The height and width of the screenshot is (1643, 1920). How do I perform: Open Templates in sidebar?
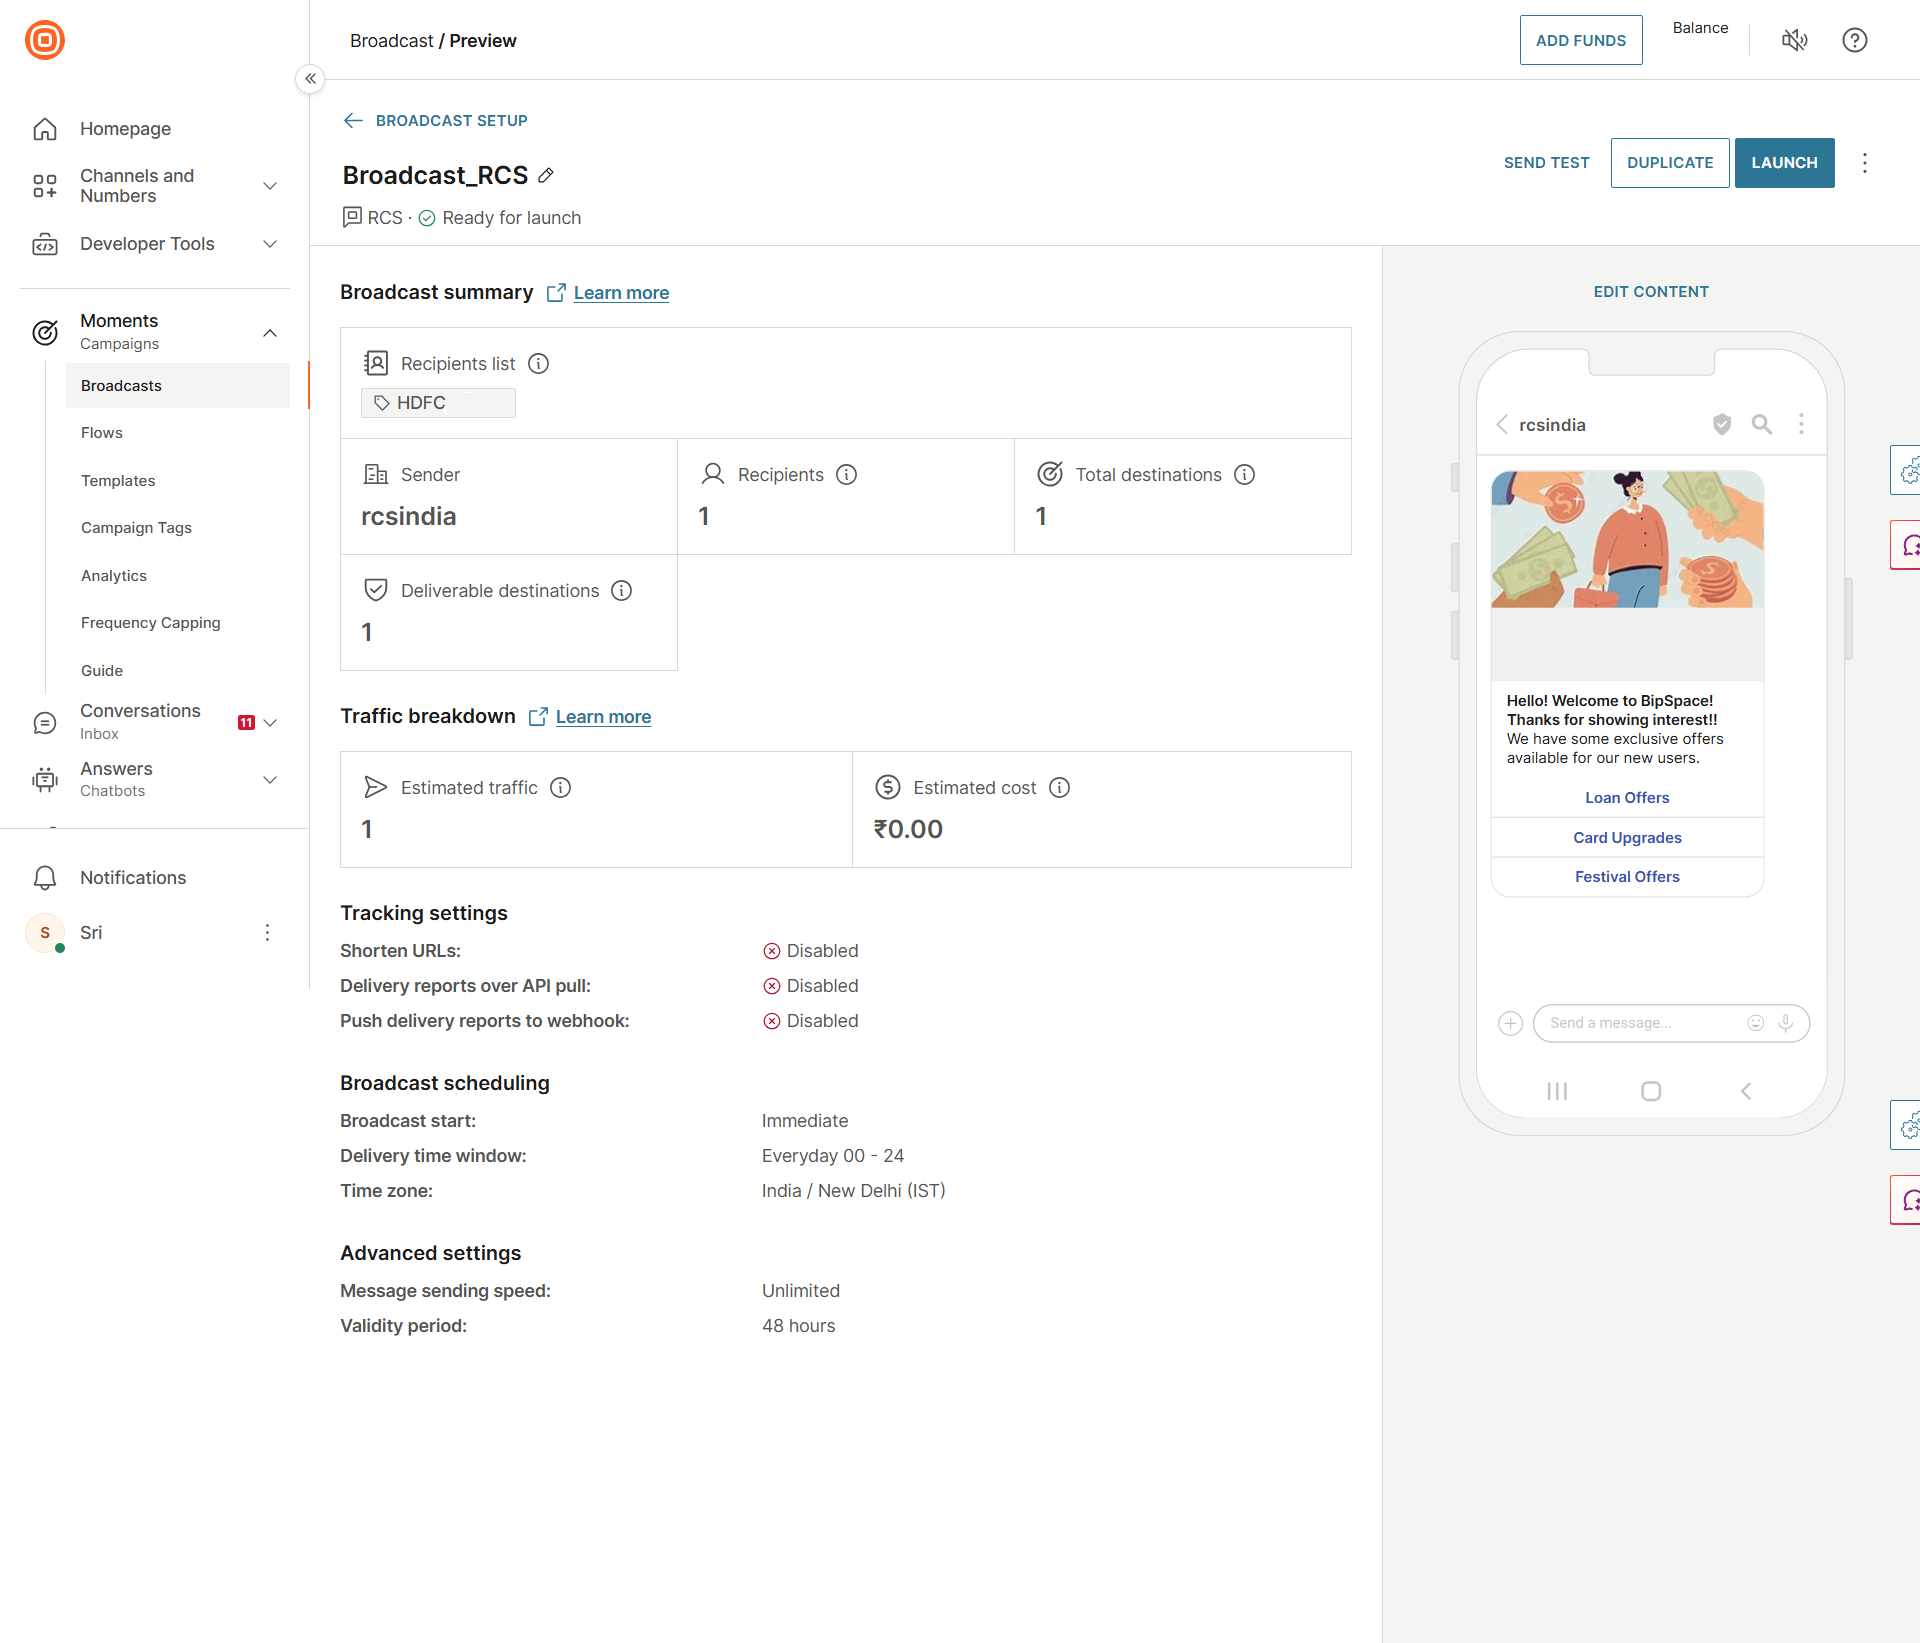[x=118, y=480]
